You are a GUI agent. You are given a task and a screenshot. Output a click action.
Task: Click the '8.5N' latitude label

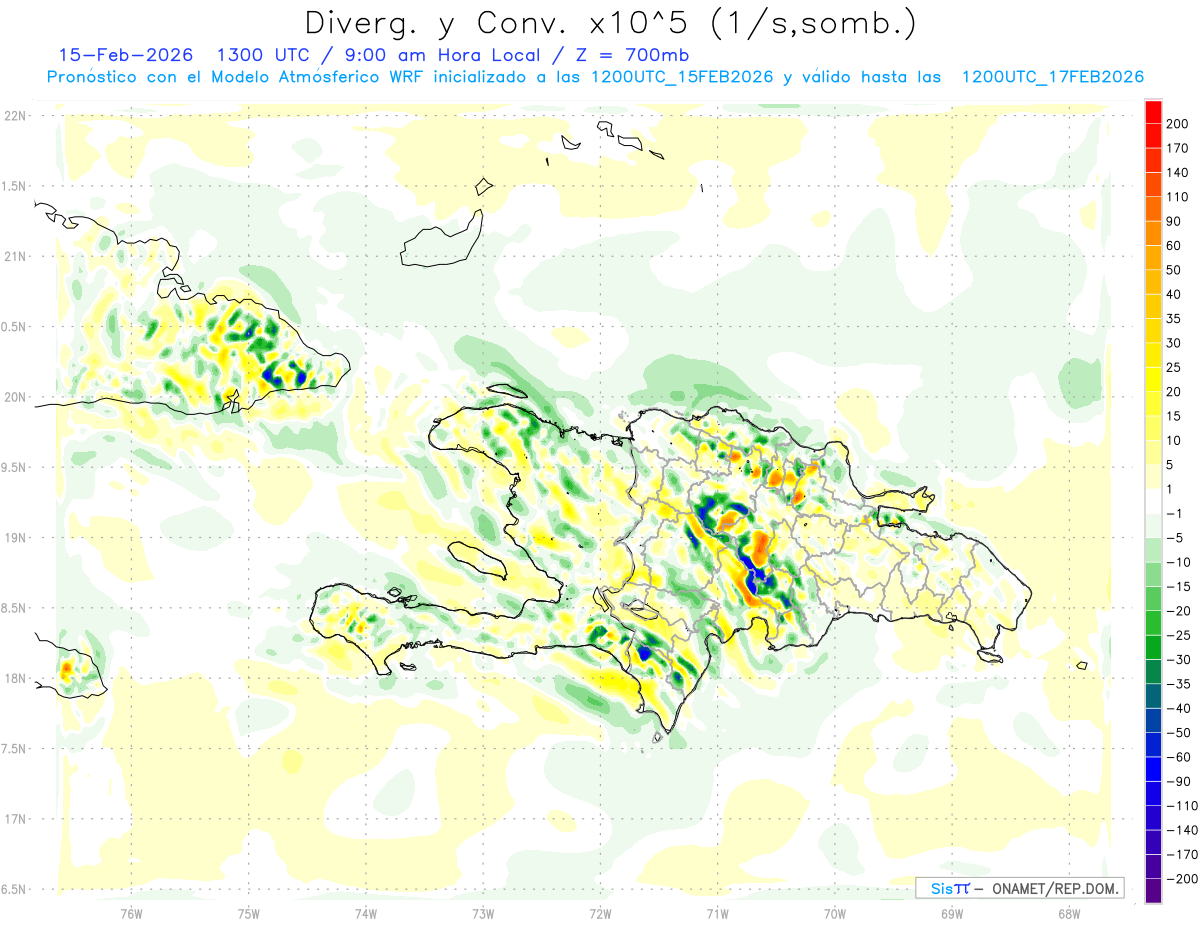click(x=14, y=608)
